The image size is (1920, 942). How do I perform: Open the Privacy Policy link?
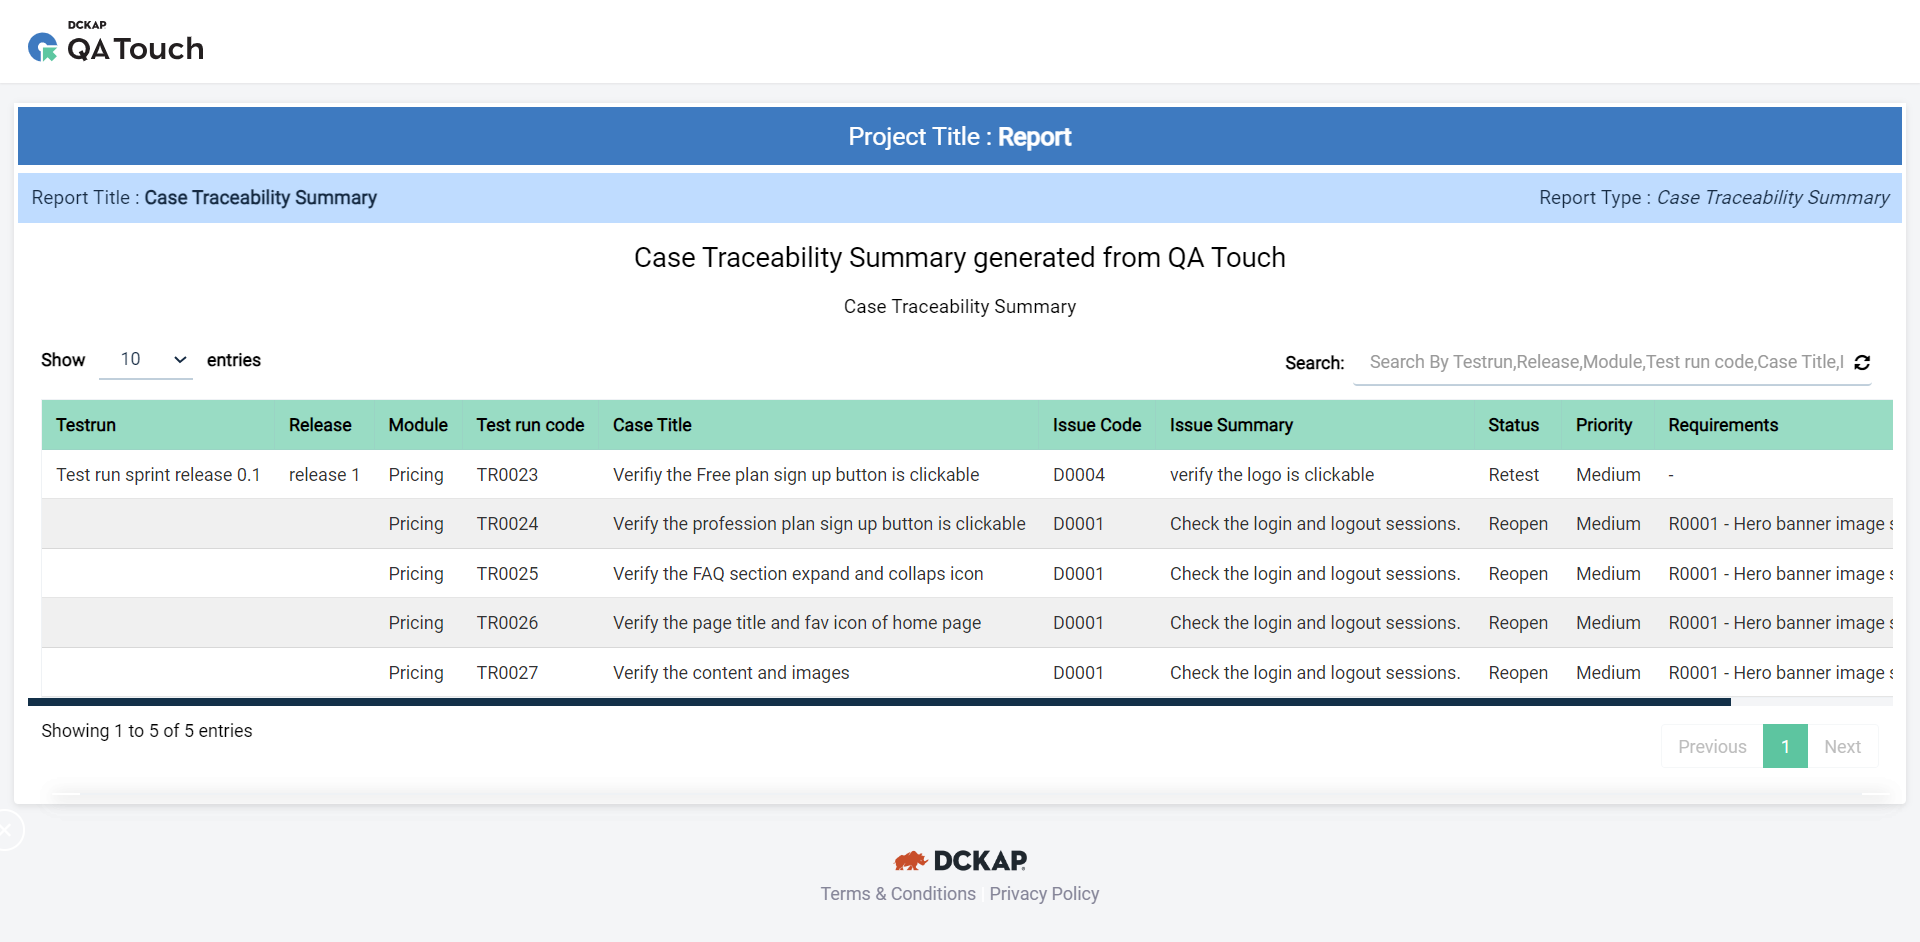pos(1044,894)
